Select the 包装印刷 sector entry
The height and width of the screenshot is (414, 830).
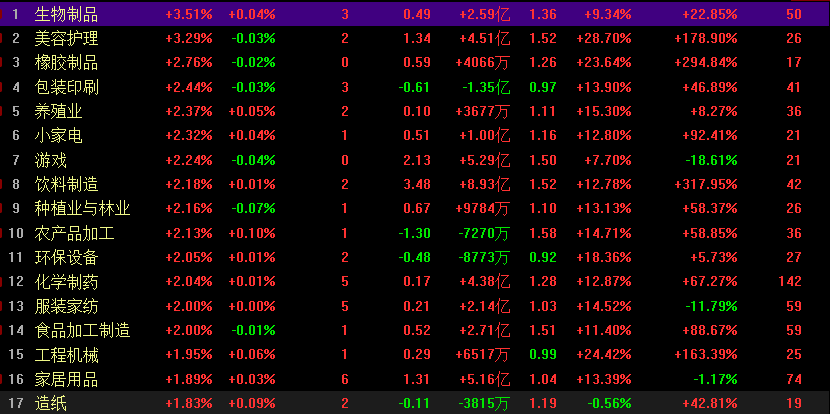66,87
